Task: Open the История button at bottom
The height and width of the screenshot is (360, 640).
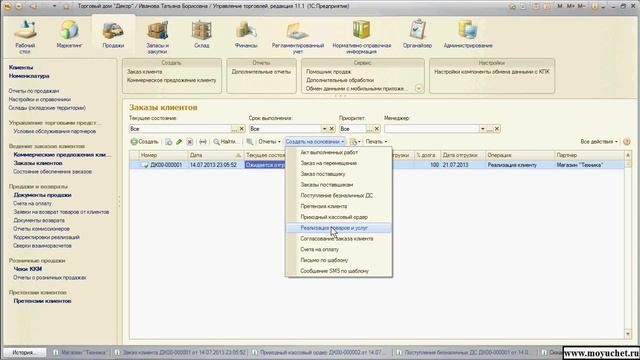Action: pos(24,352)
